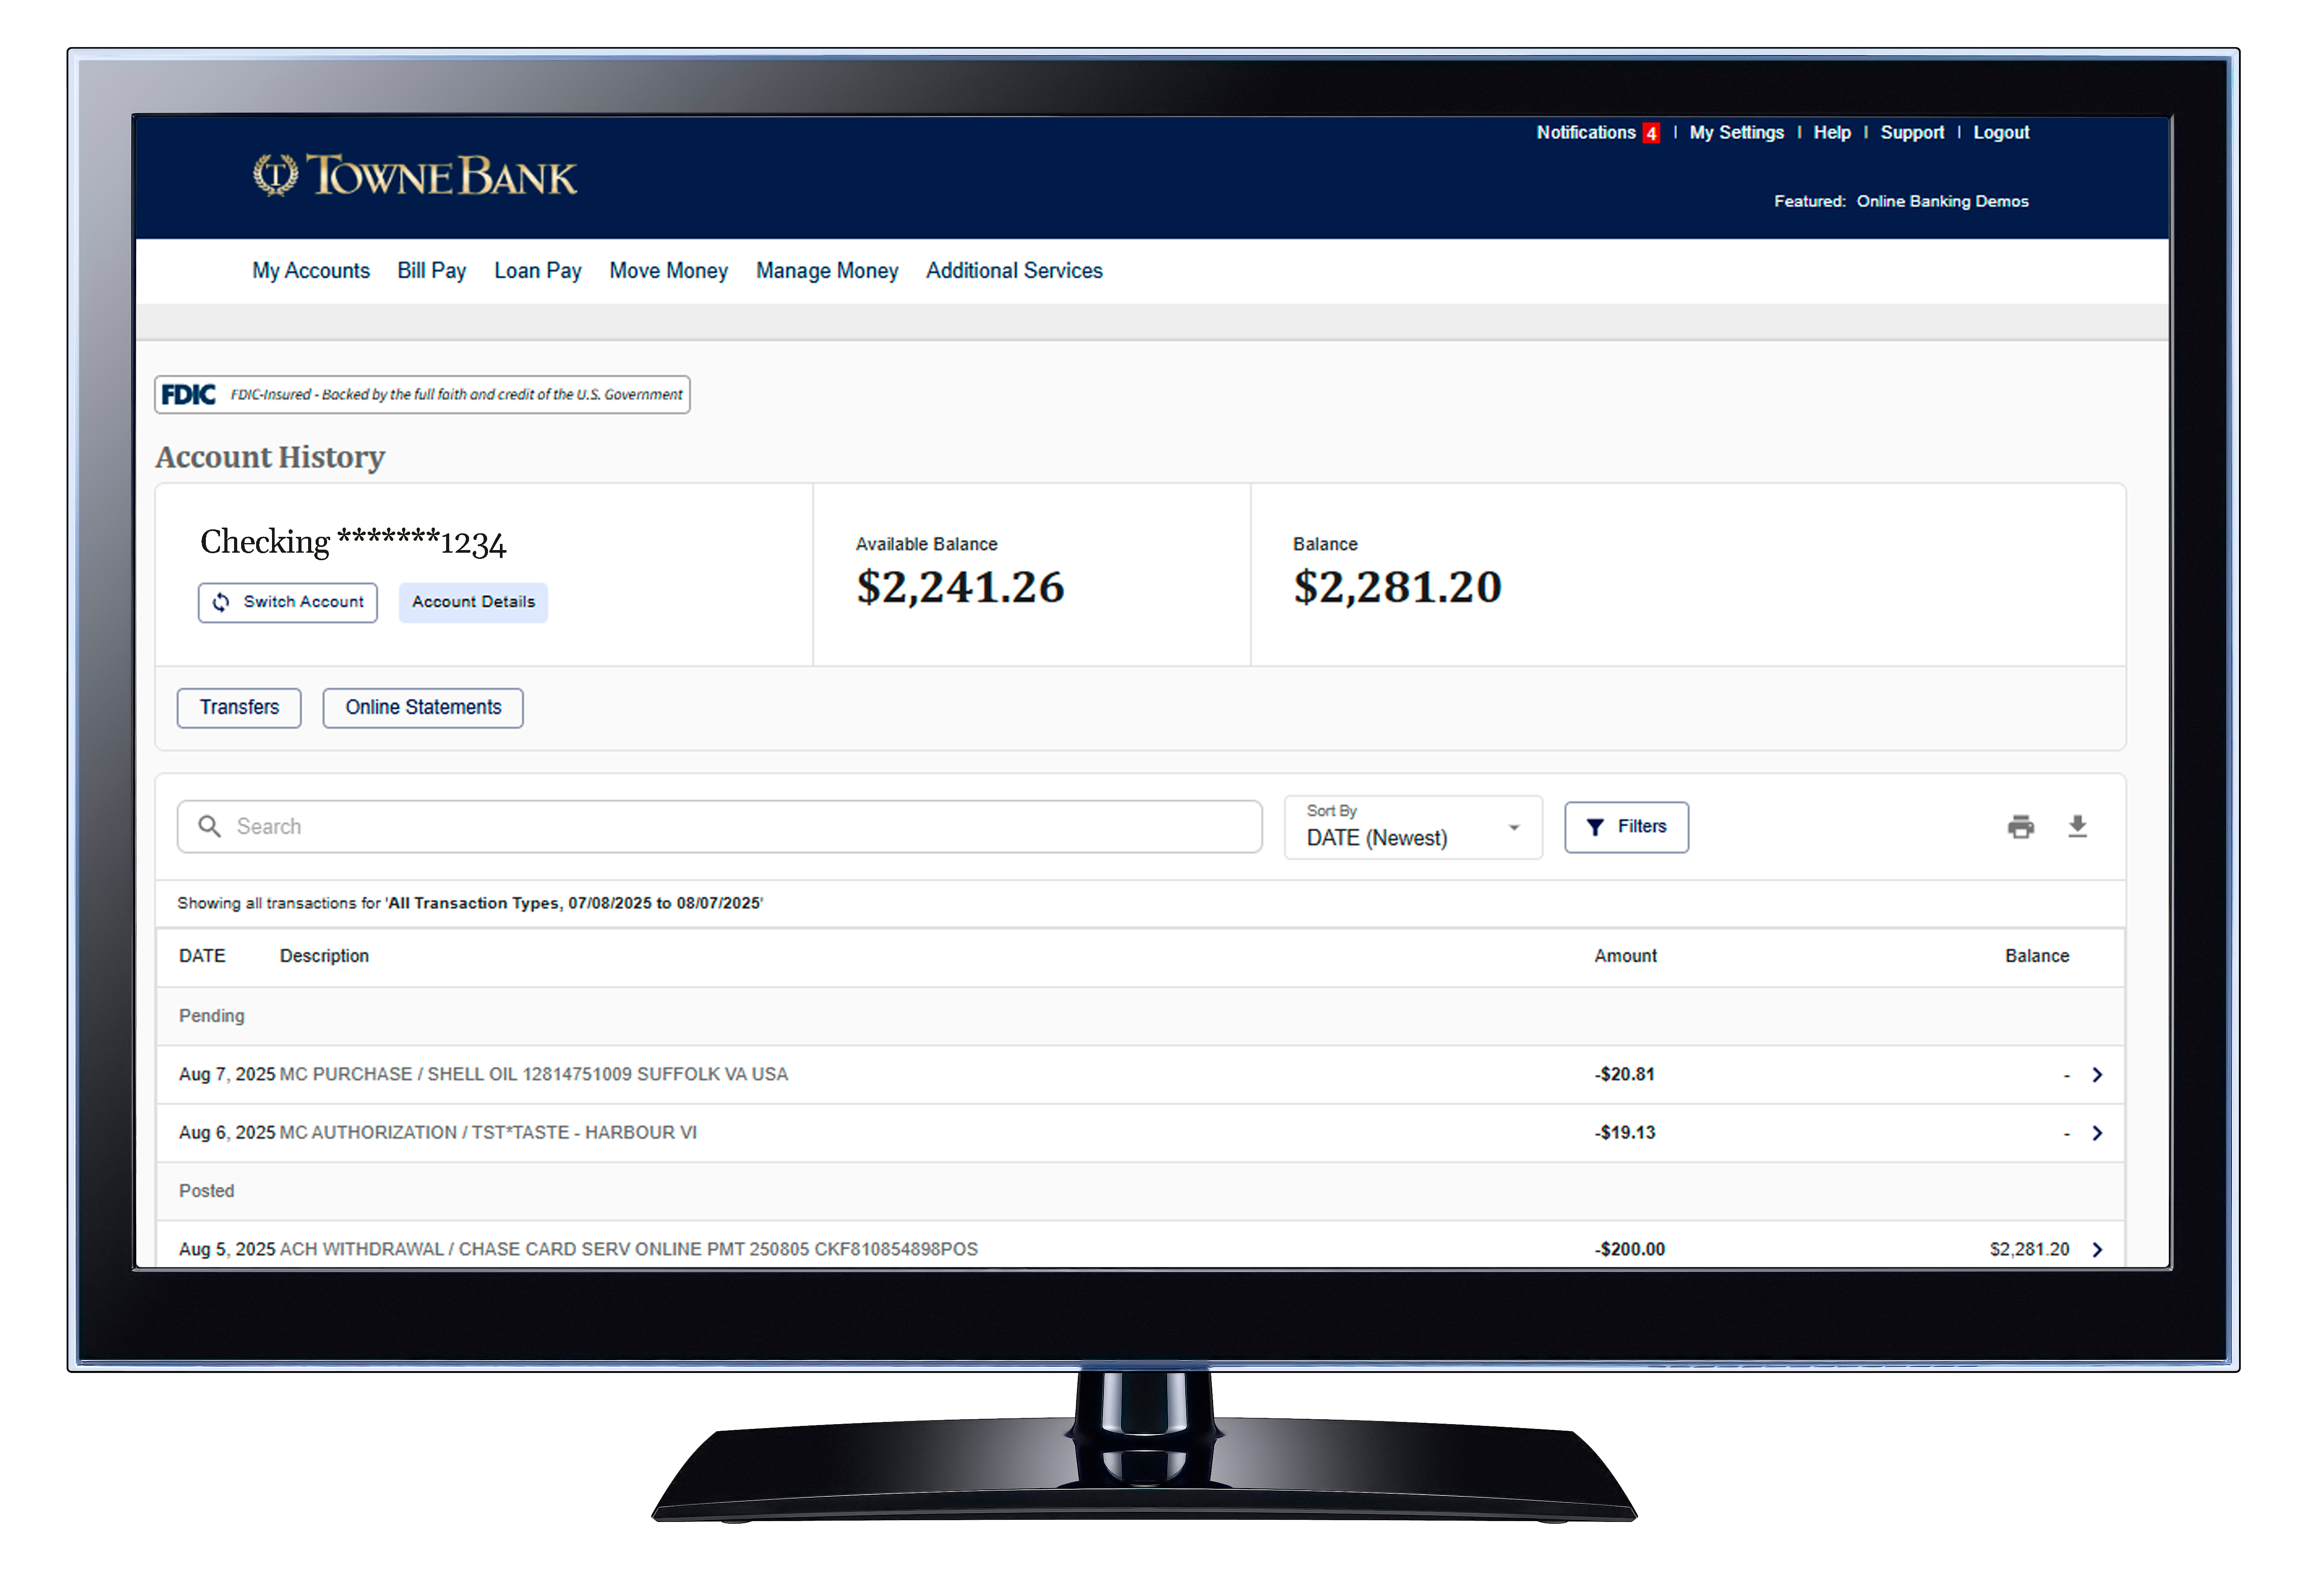Click the $2,241.26 available balance
The image size is (2302, 1596).
pos(960,587)
